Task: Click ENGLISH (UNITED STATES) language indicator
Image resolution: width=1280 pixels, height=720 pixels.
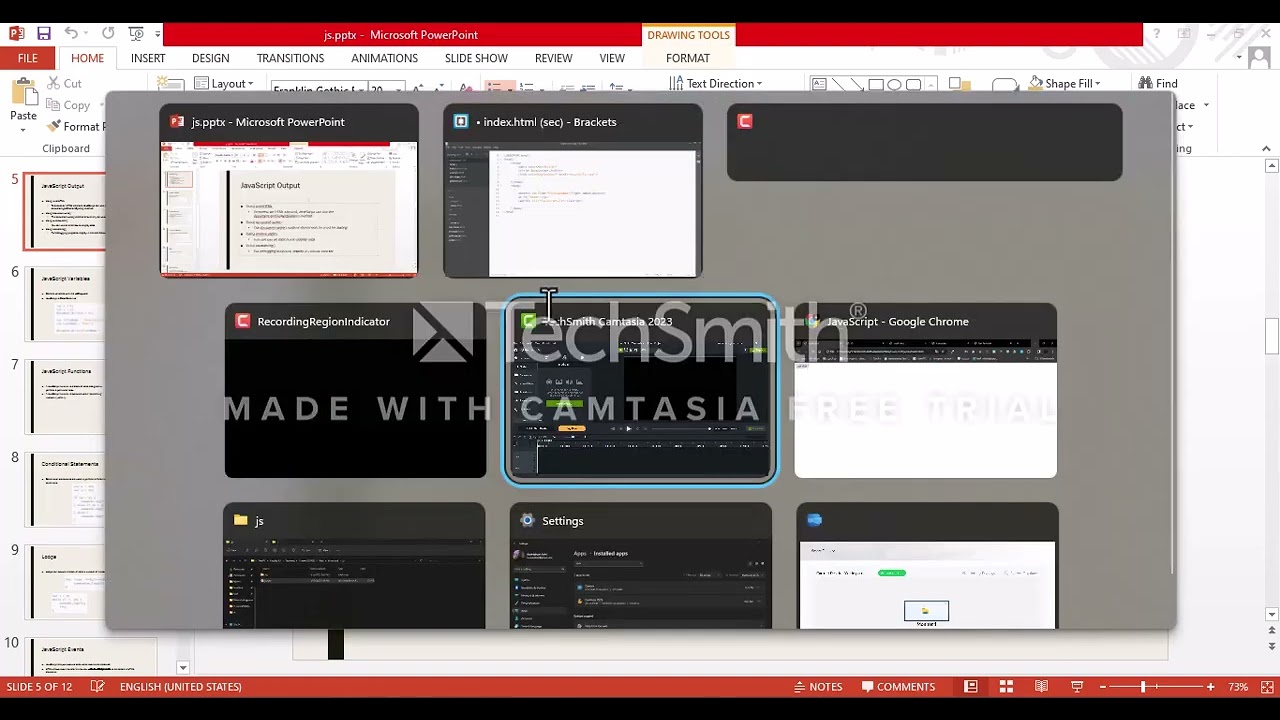Action: click(x=180, y=687)
